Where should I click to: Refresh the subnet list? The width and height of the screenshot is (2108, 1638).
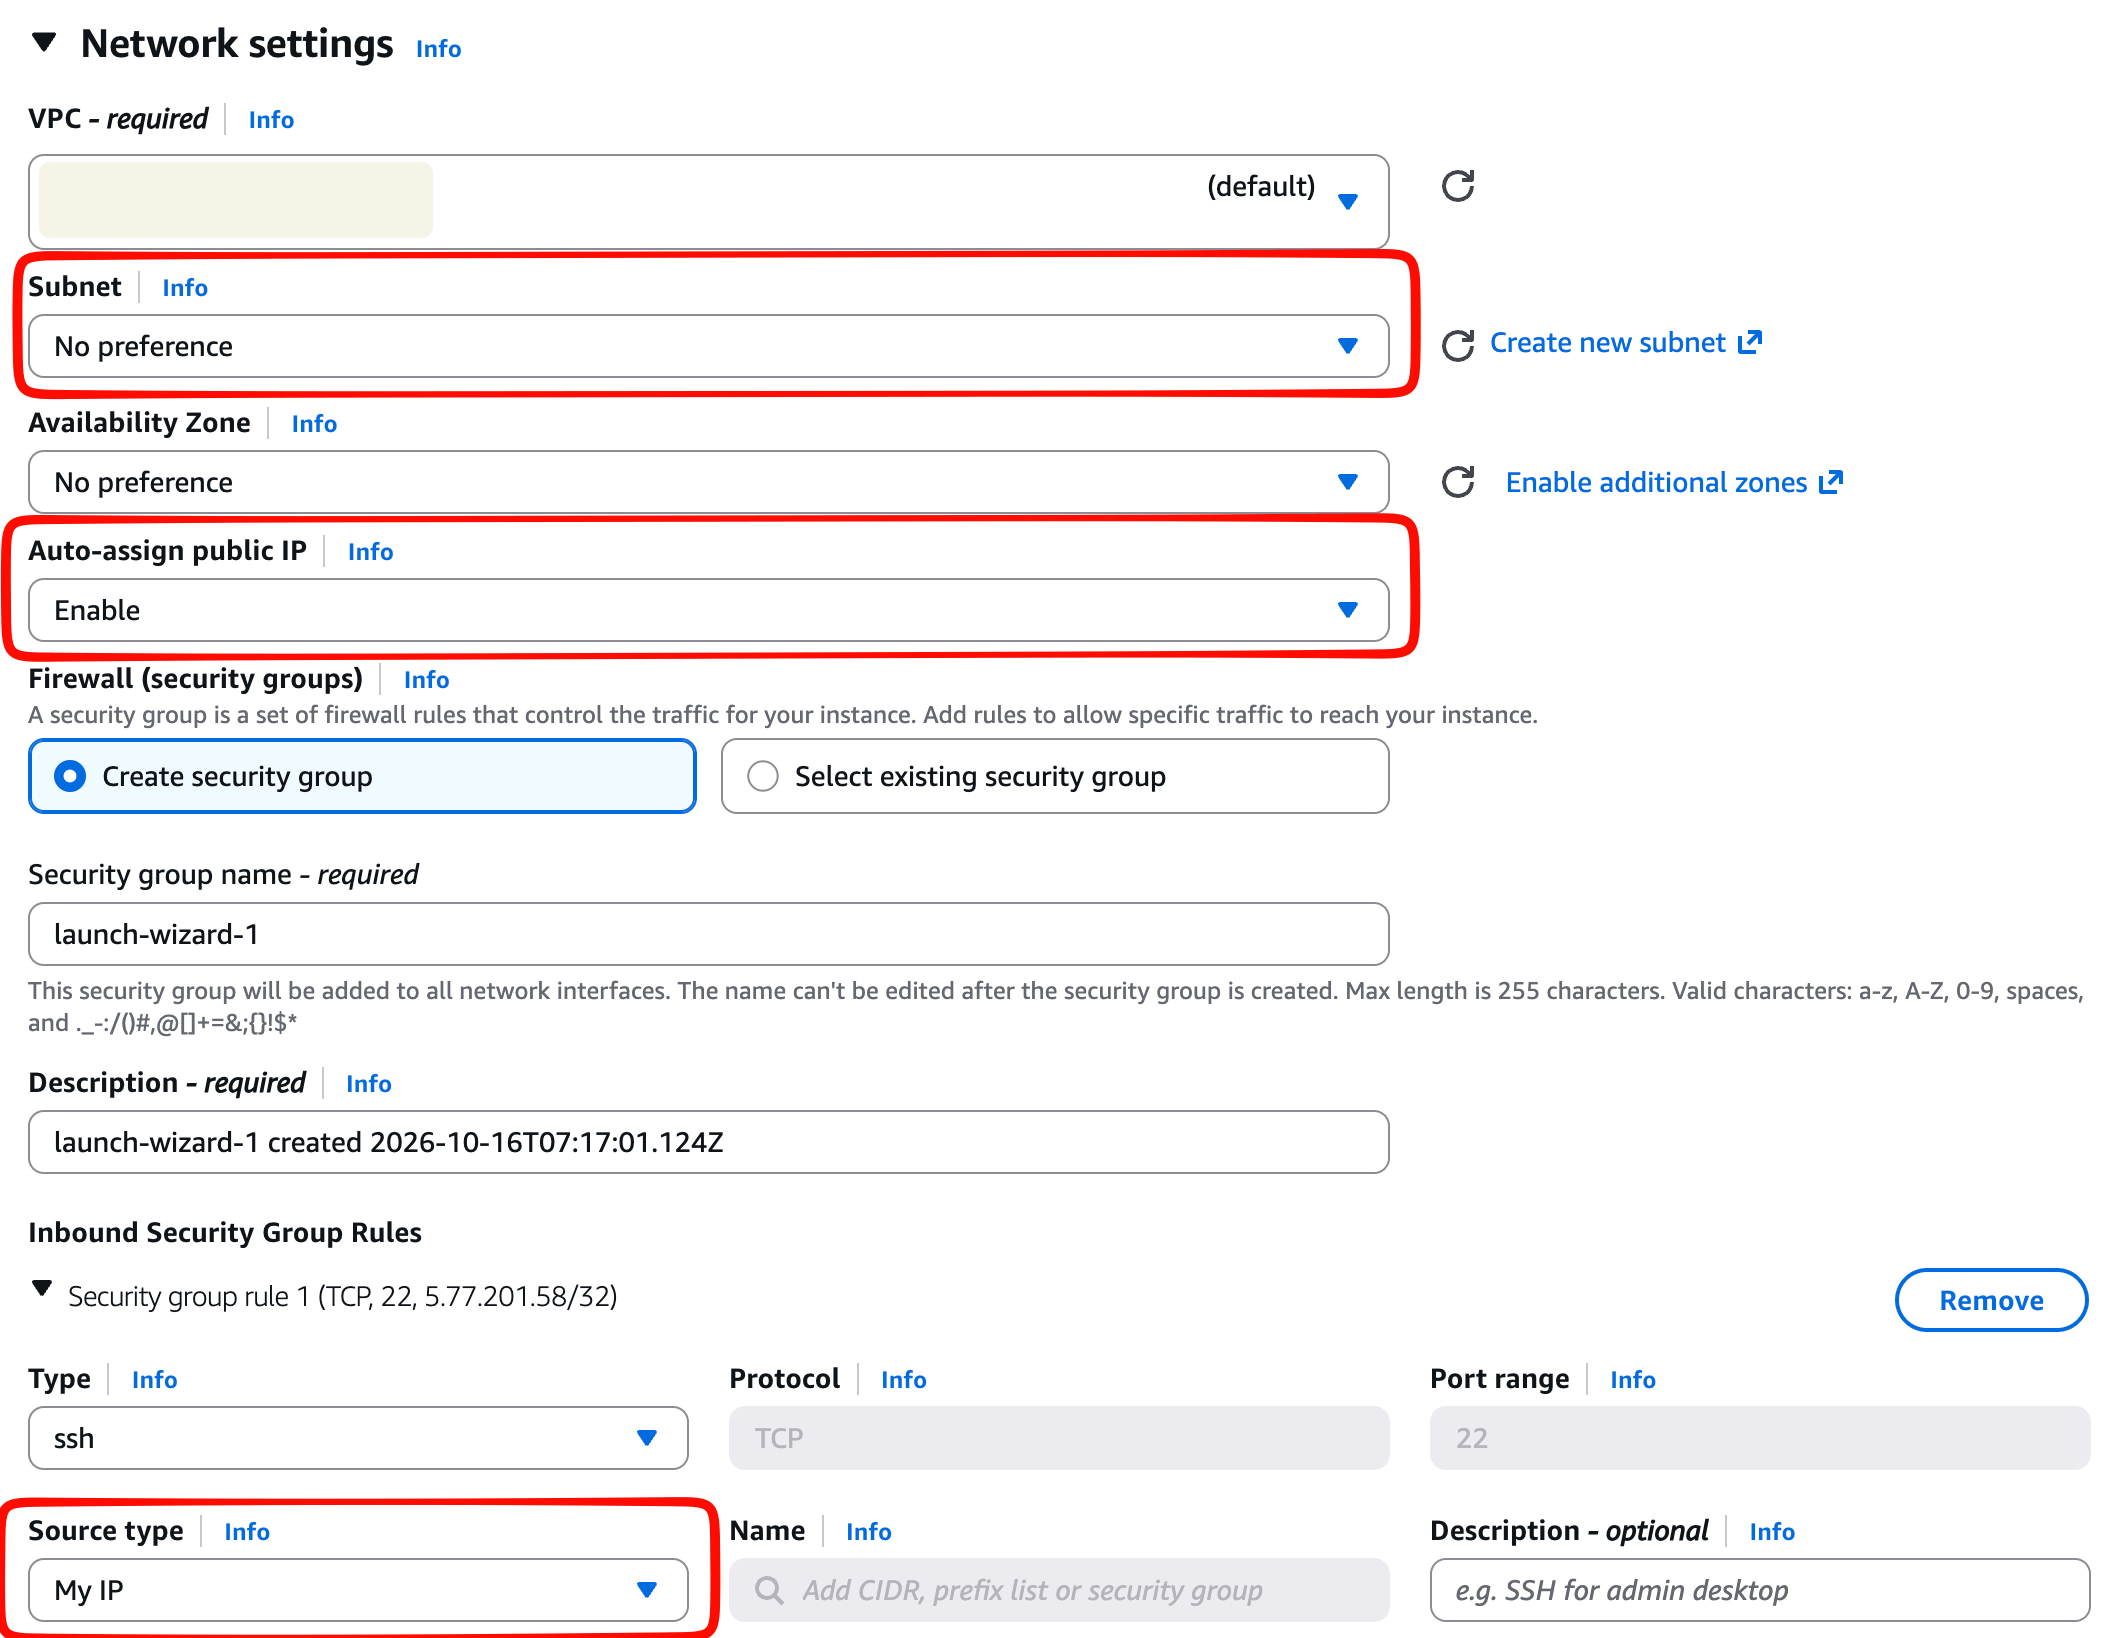coord(1458,345)
